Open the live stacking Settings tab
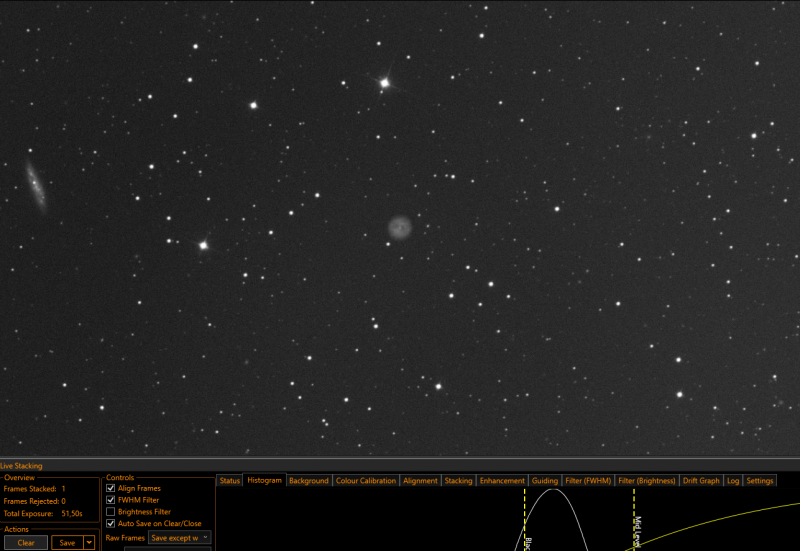The height and width of the screenshot is (551, 800). [760, 481]
